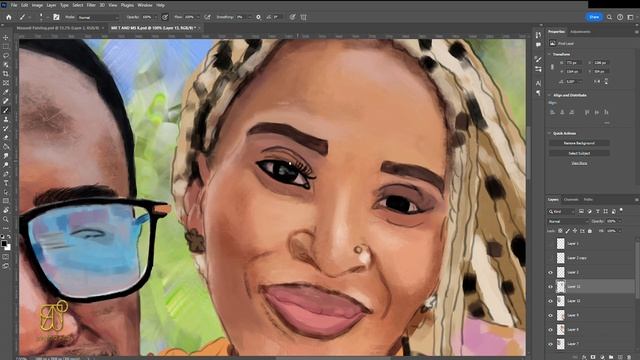Toggle the width-height link in Transform

coord(552,67)
